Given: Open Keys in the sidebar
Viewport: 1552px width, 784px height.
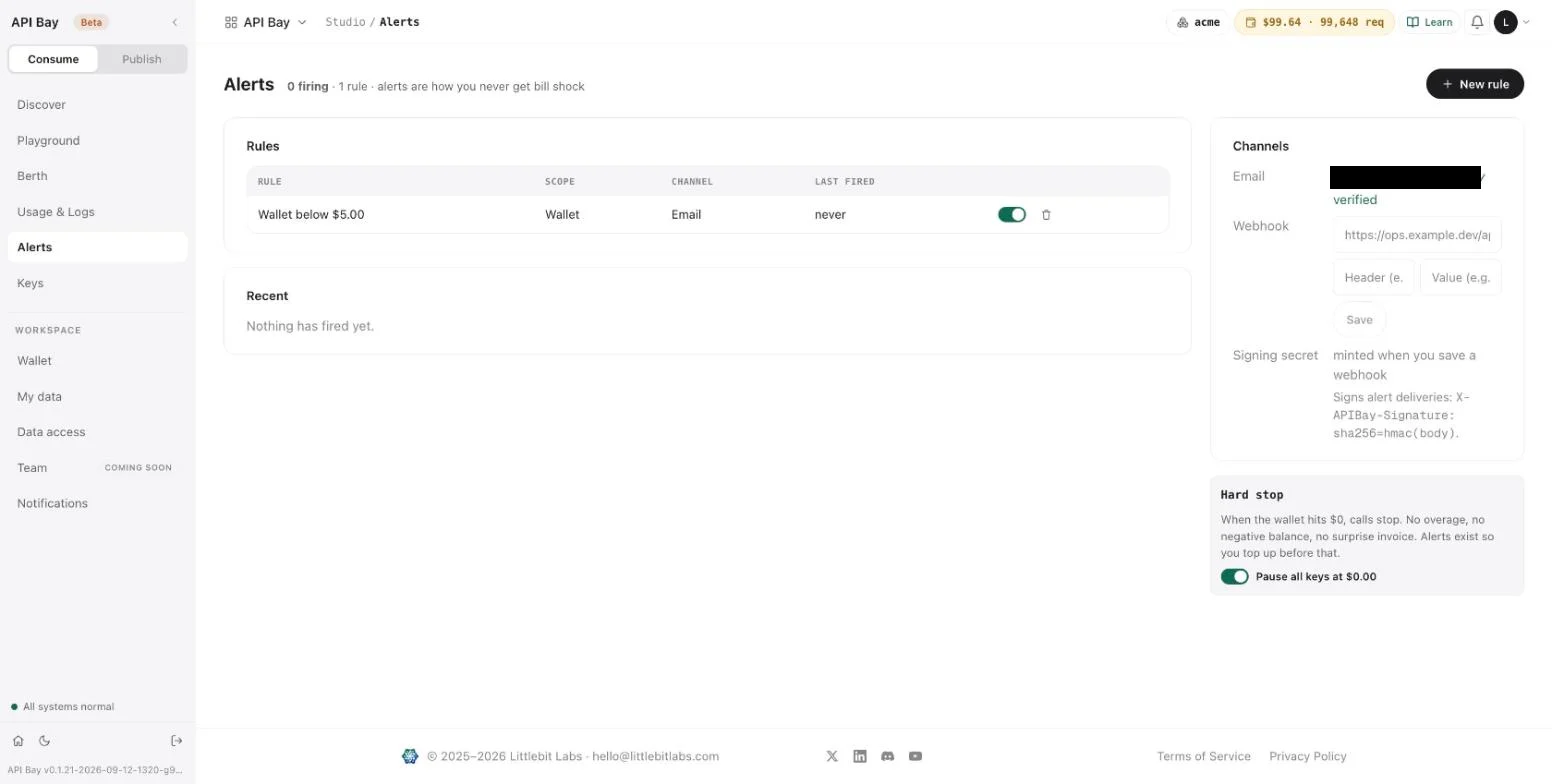Looking at the screenshot, I should click(x=97, y=283).
